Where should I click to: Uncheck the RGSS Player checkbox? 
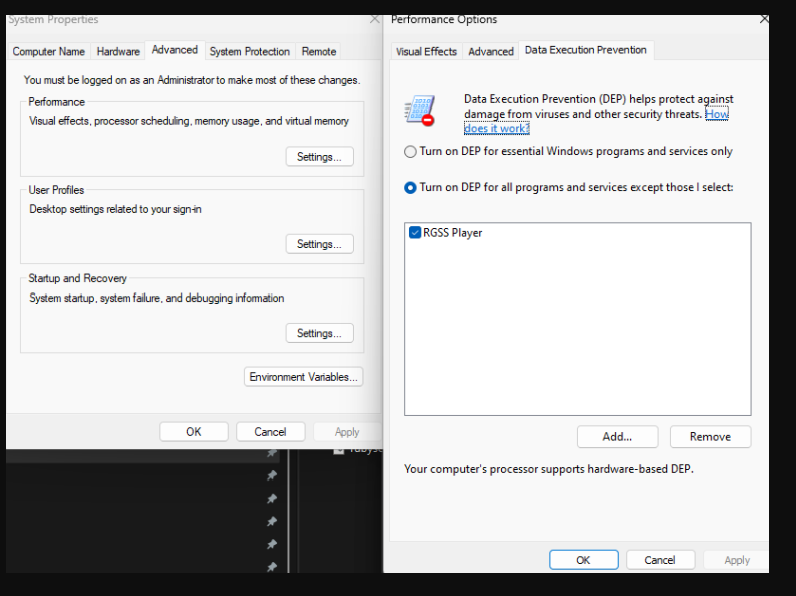pos(415,233)
